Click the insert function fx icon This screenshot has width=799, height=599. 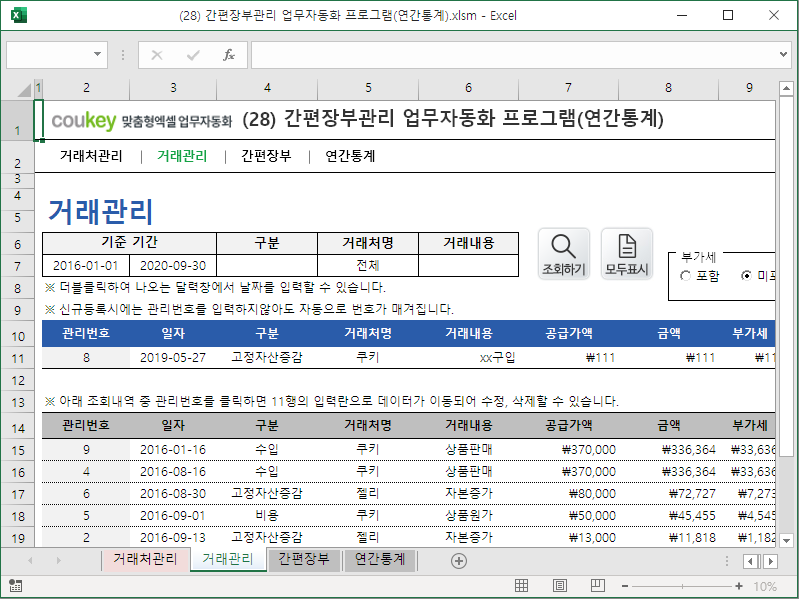point(229,55)
